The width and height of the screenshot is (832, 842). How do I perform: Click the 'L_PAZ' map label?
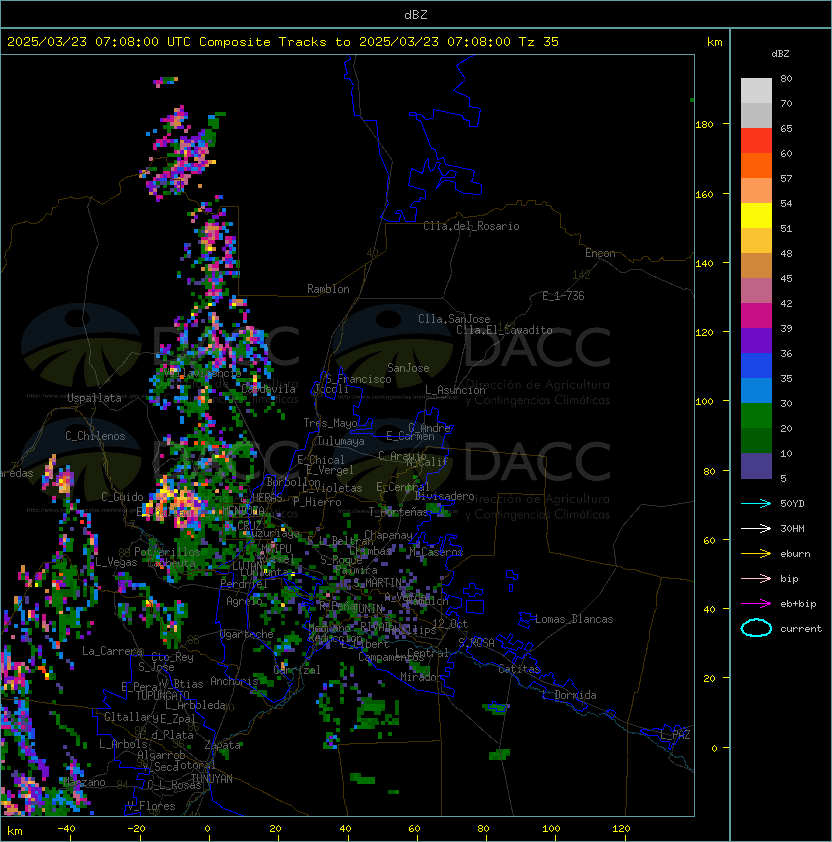coord(675,735)
